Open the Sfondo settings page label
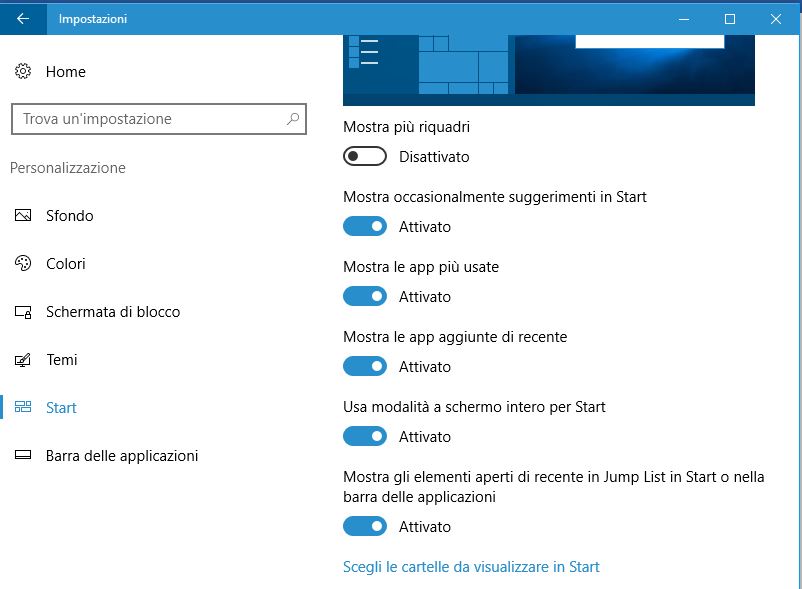 70,216
